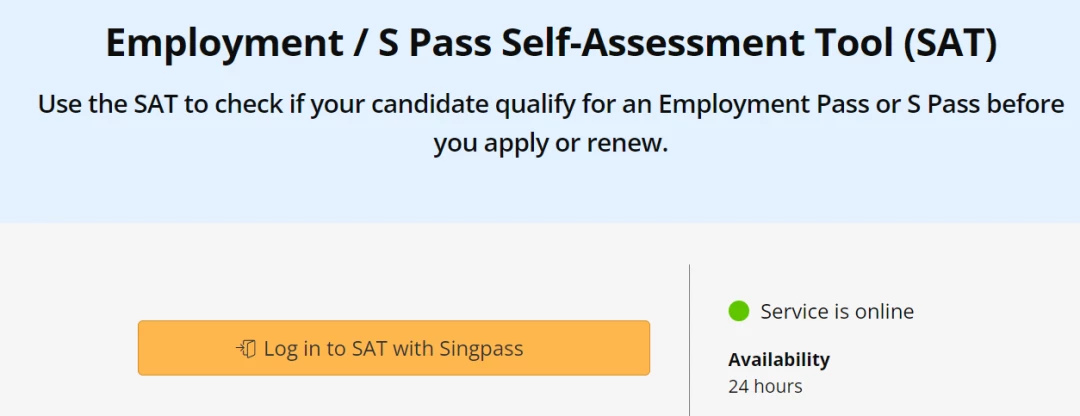
Task: Click the Employment / S Pass Self-Assessment Tool heading
Action: coord(551,43)
